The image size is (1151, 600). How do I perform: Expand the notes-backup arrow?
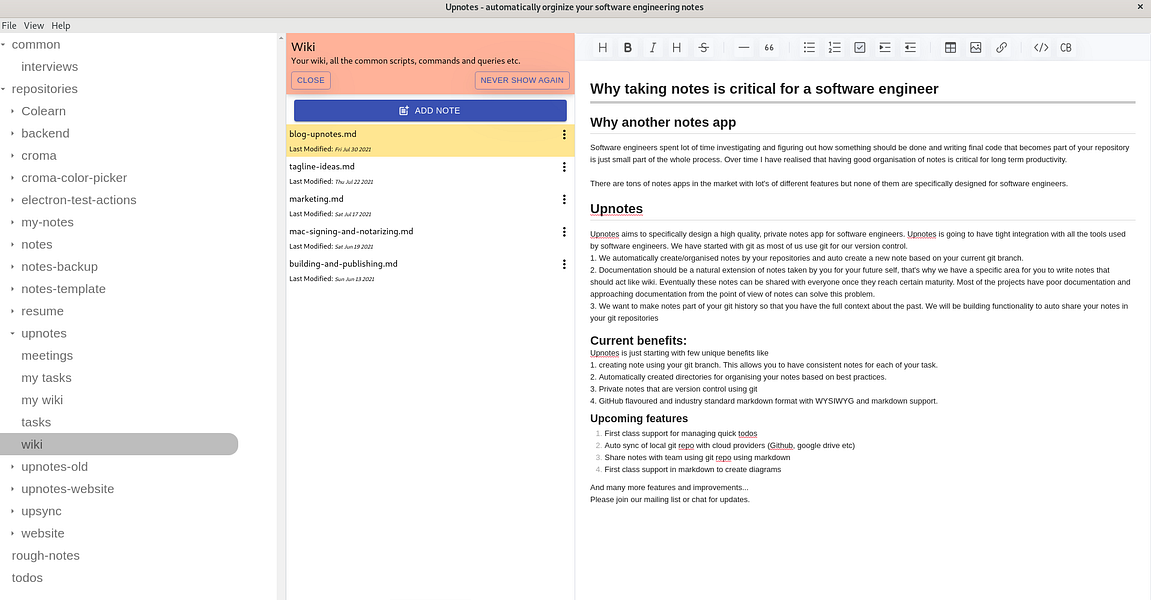tap(12, 267)
